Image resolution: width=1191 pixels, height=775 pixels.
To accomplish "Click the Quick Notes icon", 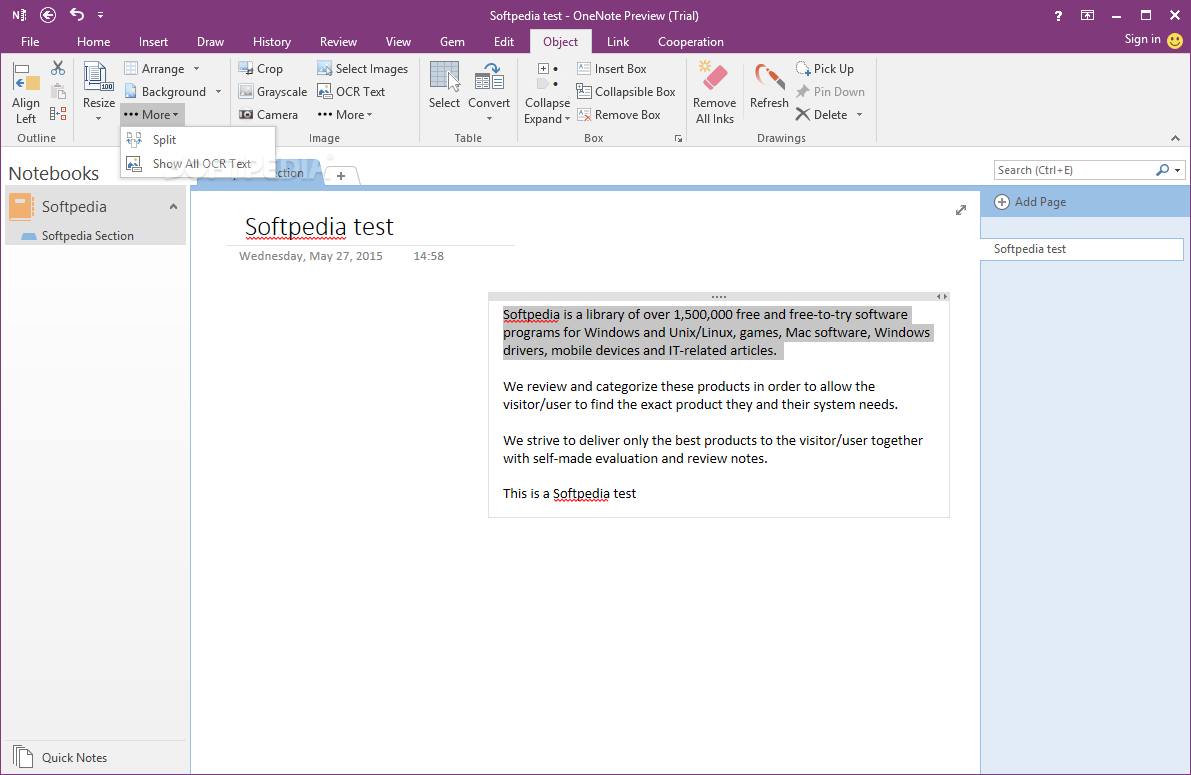I will pyautogui.click(x=23, y=757).
